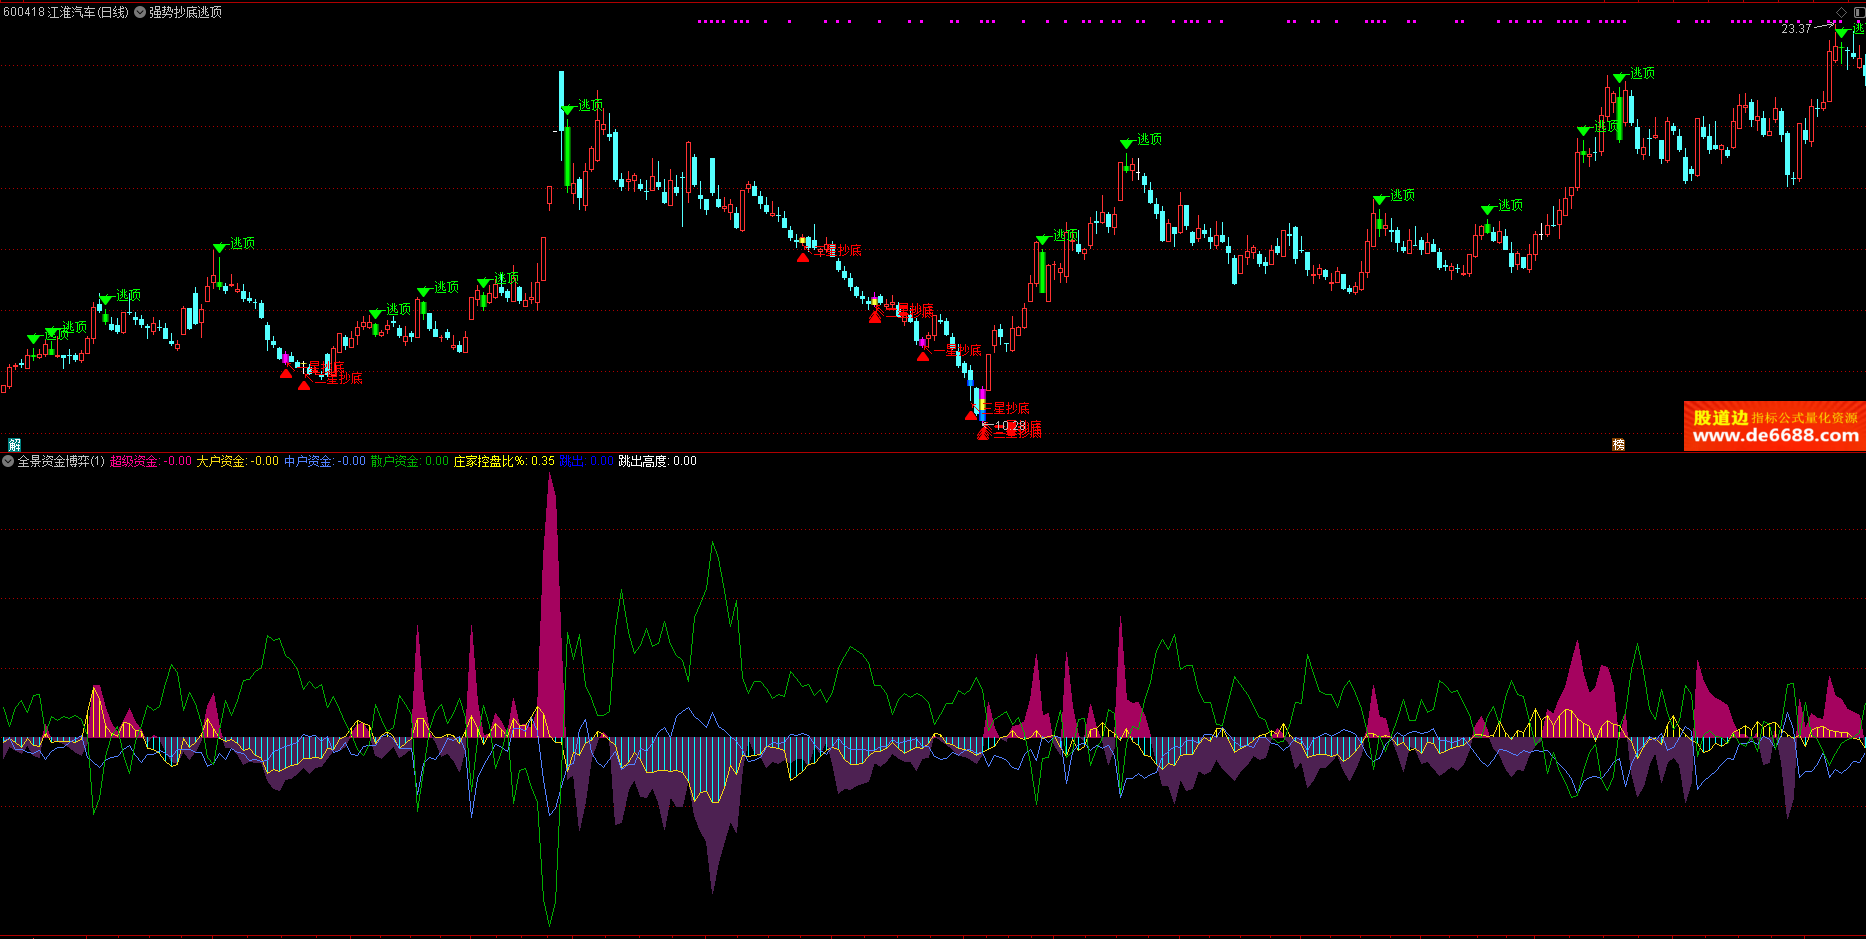Click the 10.28 low price label
The width and height of the screenshot is (1866, 939).
coord(1010,426)
